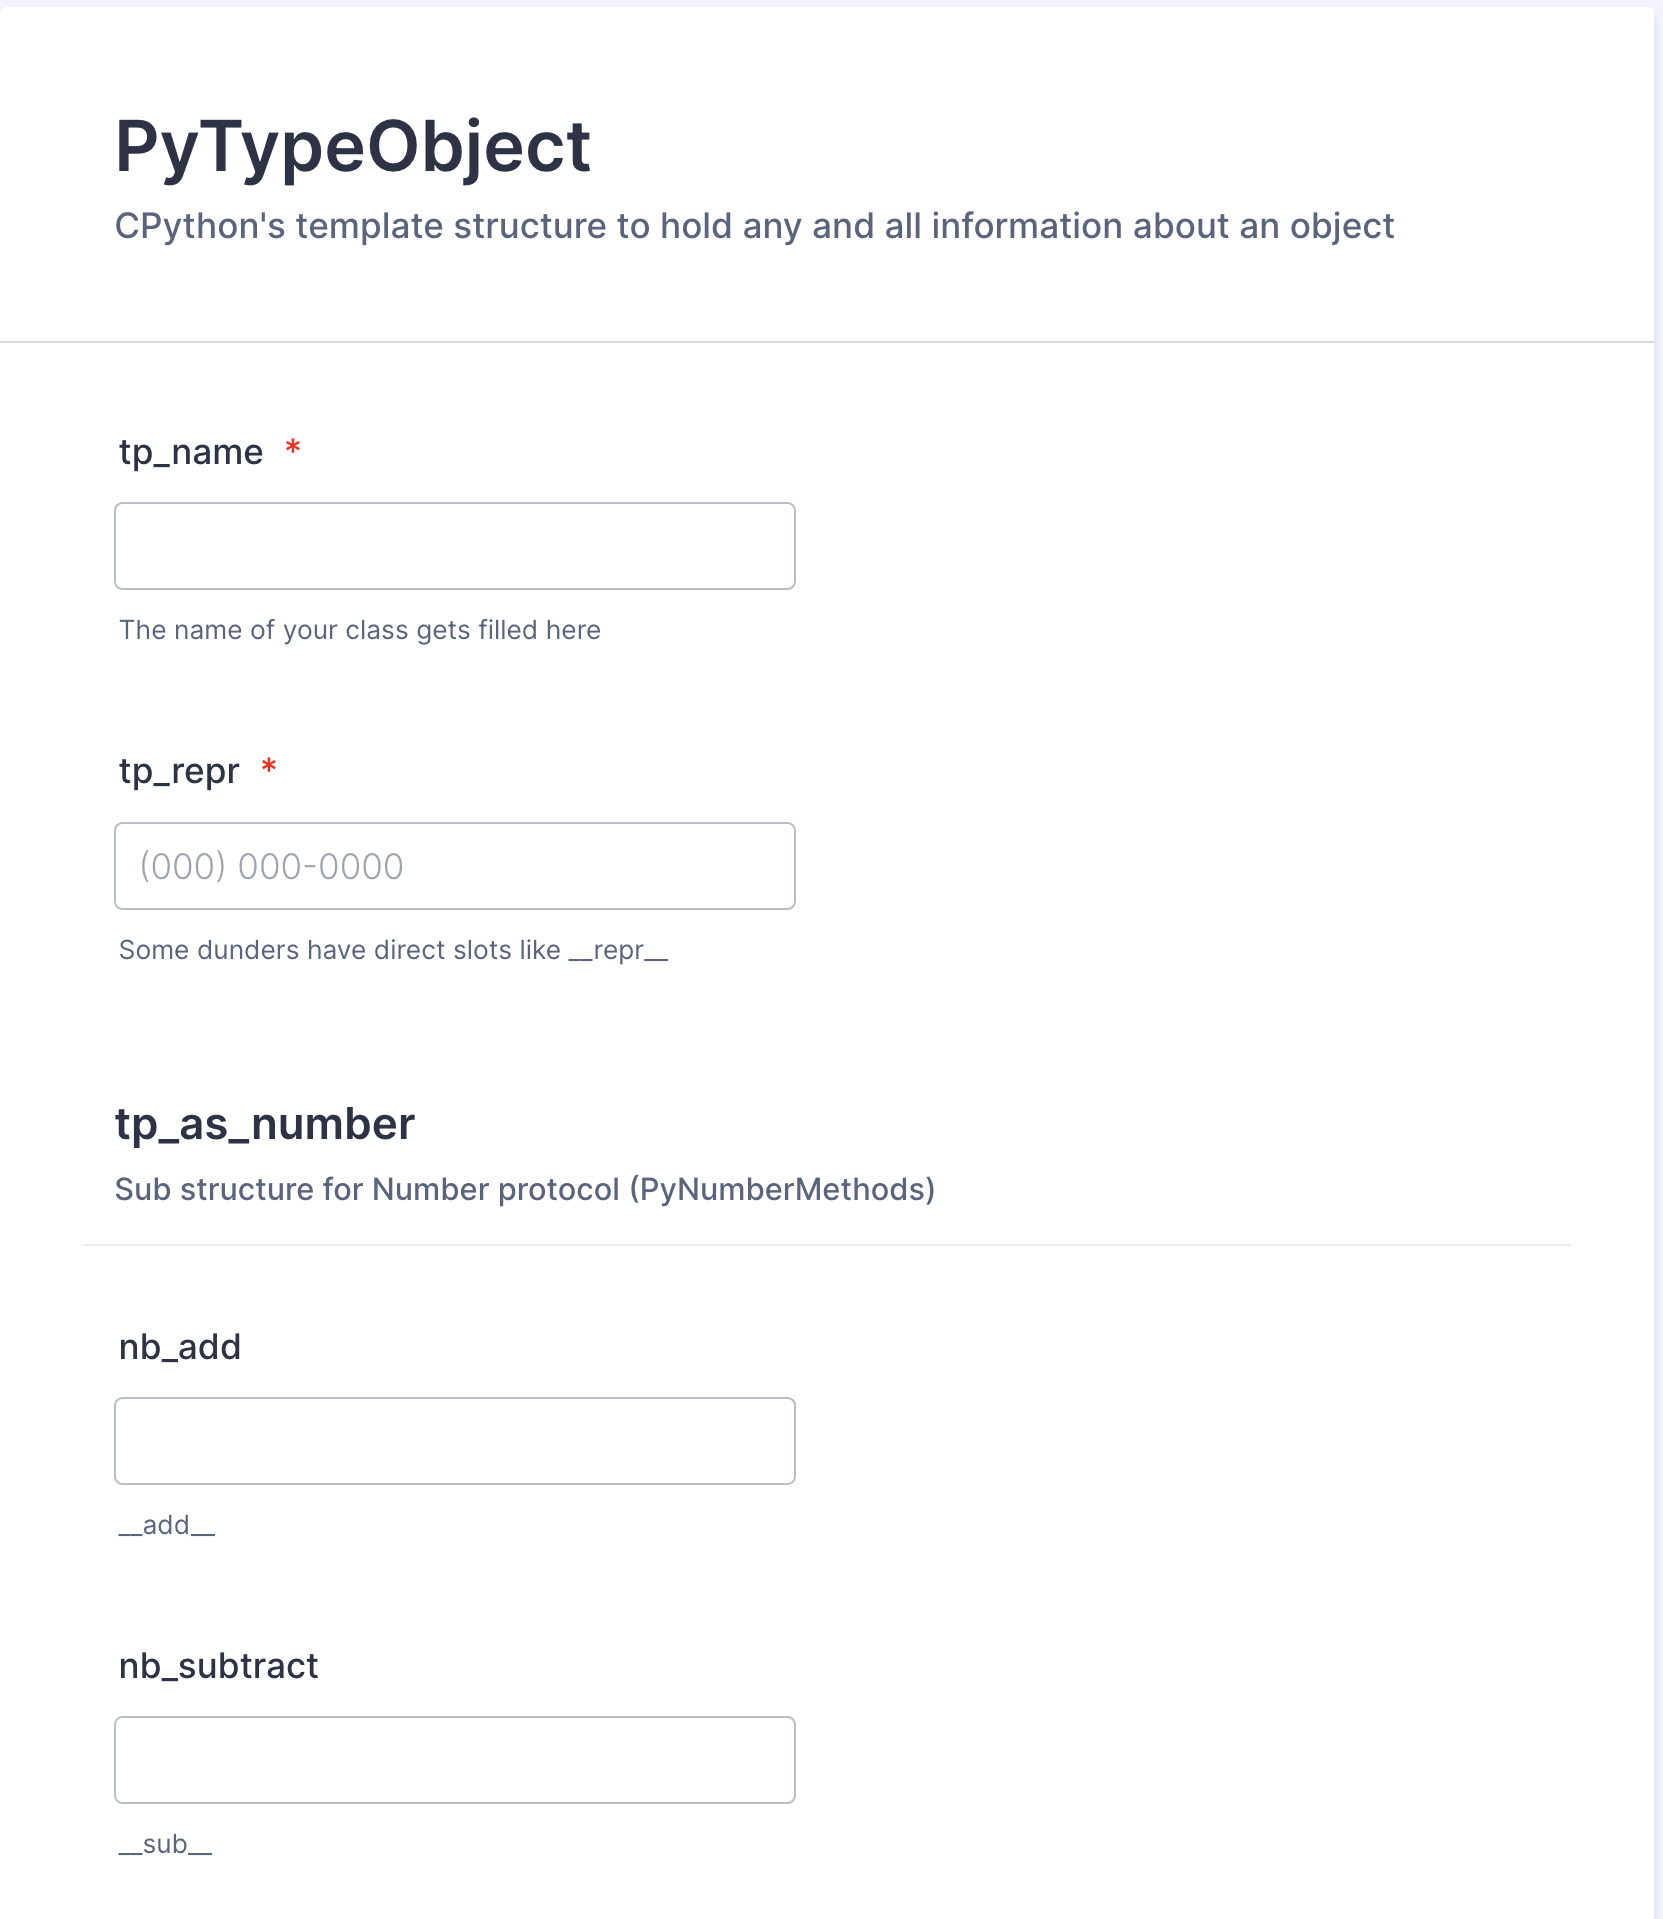
Task: Click the PyNumberMethods sub structure description
Action: tap(525, 1189)
